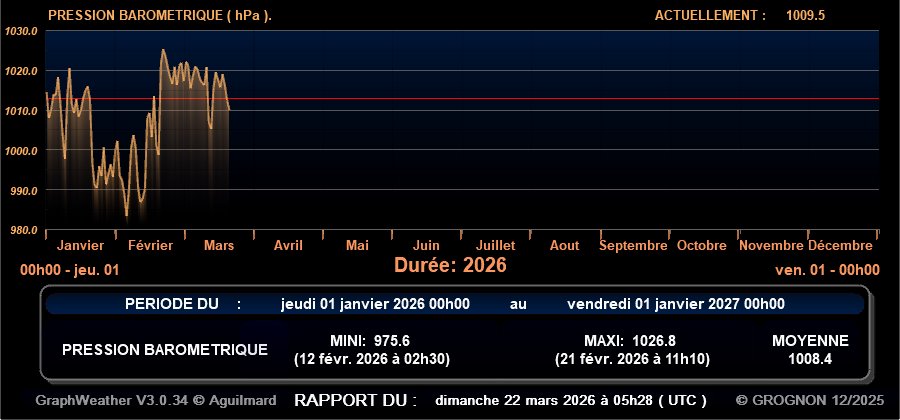Click the Janvier month label
This screenshot has height=420, width=900.
[80, 245]
